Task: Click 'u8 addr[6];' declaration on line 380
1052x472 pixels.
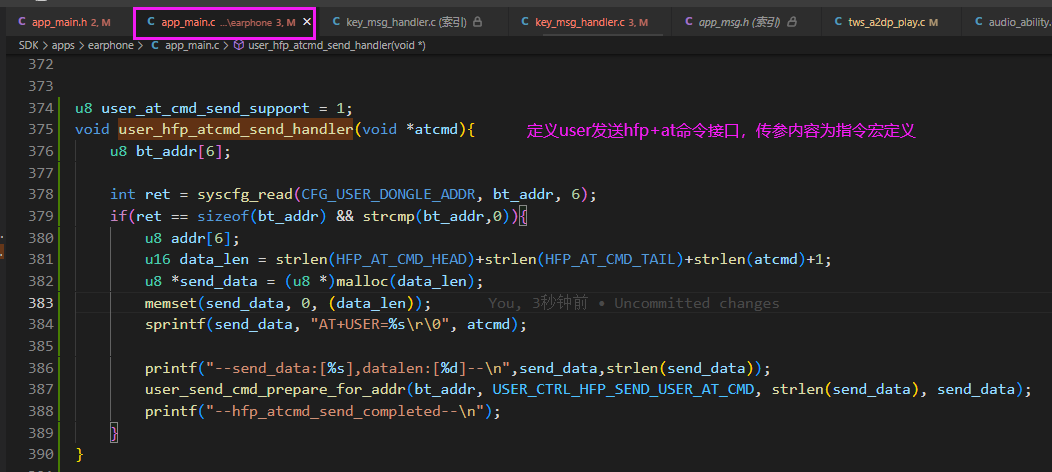Action: pyautogui.click(x=192, y=238)
